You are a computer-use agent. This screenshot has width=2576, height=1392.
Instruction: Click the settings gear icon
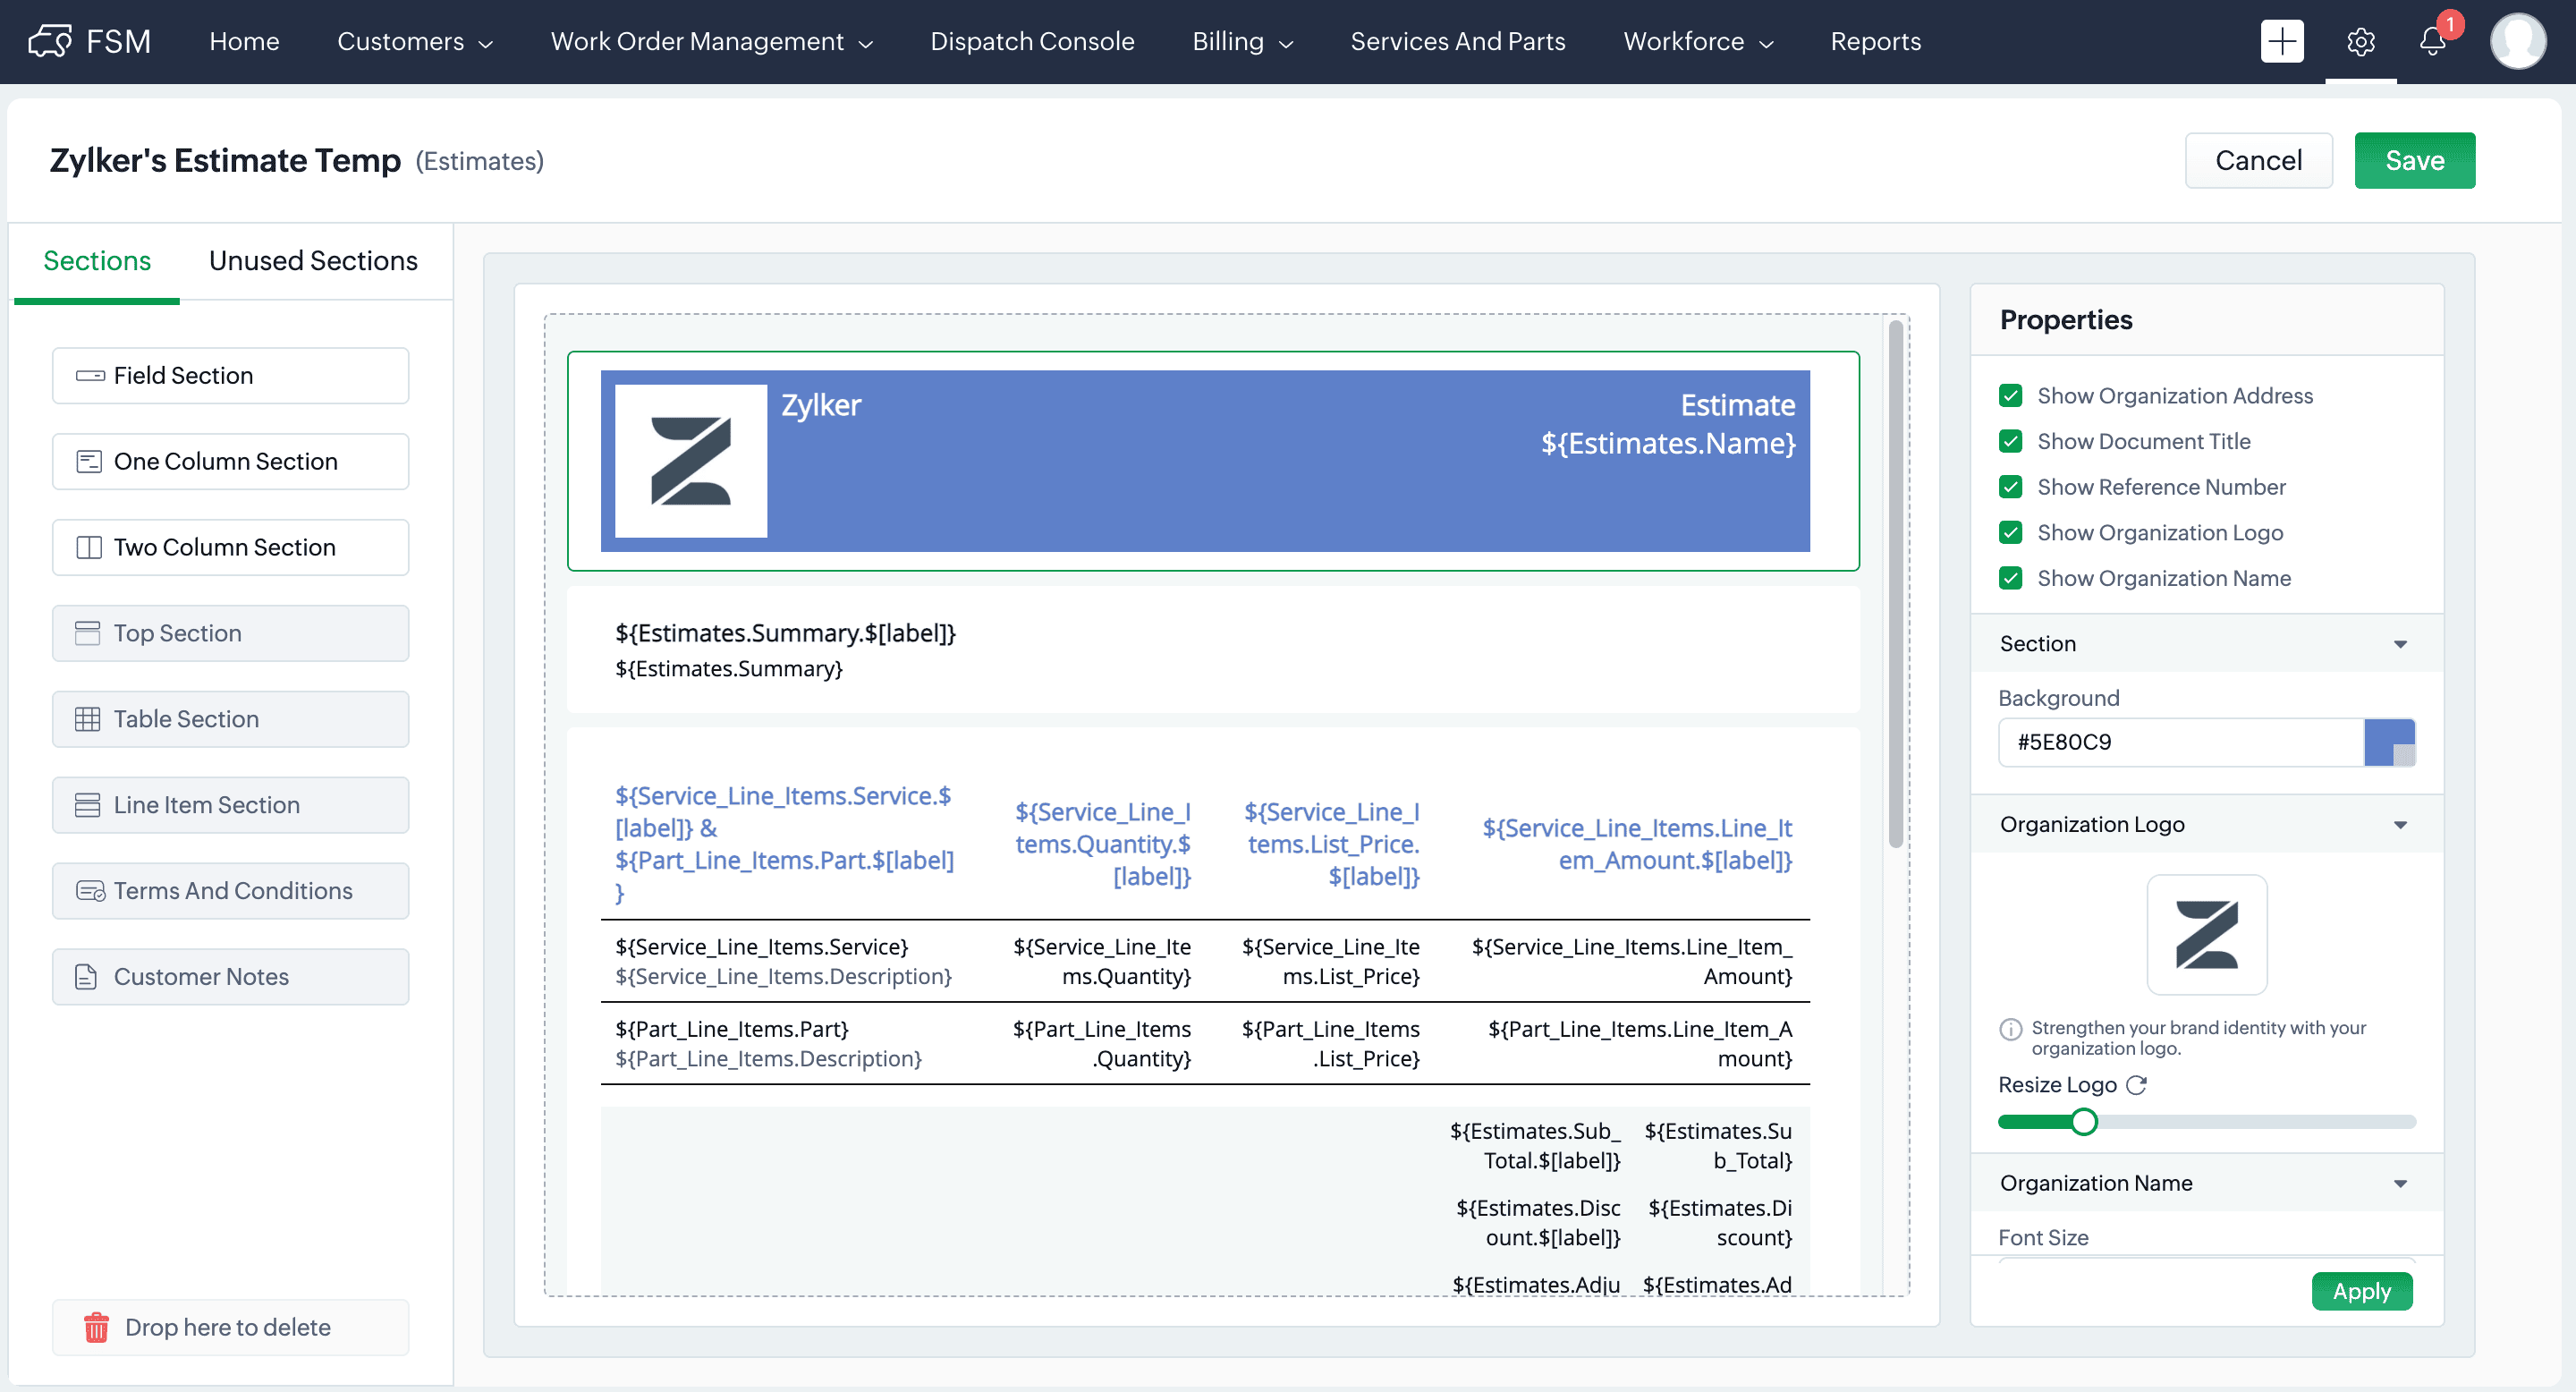pos(2360,42)
